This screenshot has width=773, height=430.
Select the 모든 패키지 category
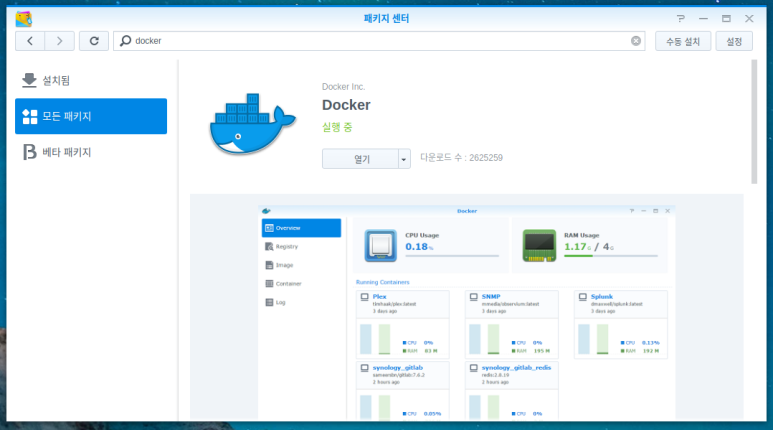click(91, 116)
